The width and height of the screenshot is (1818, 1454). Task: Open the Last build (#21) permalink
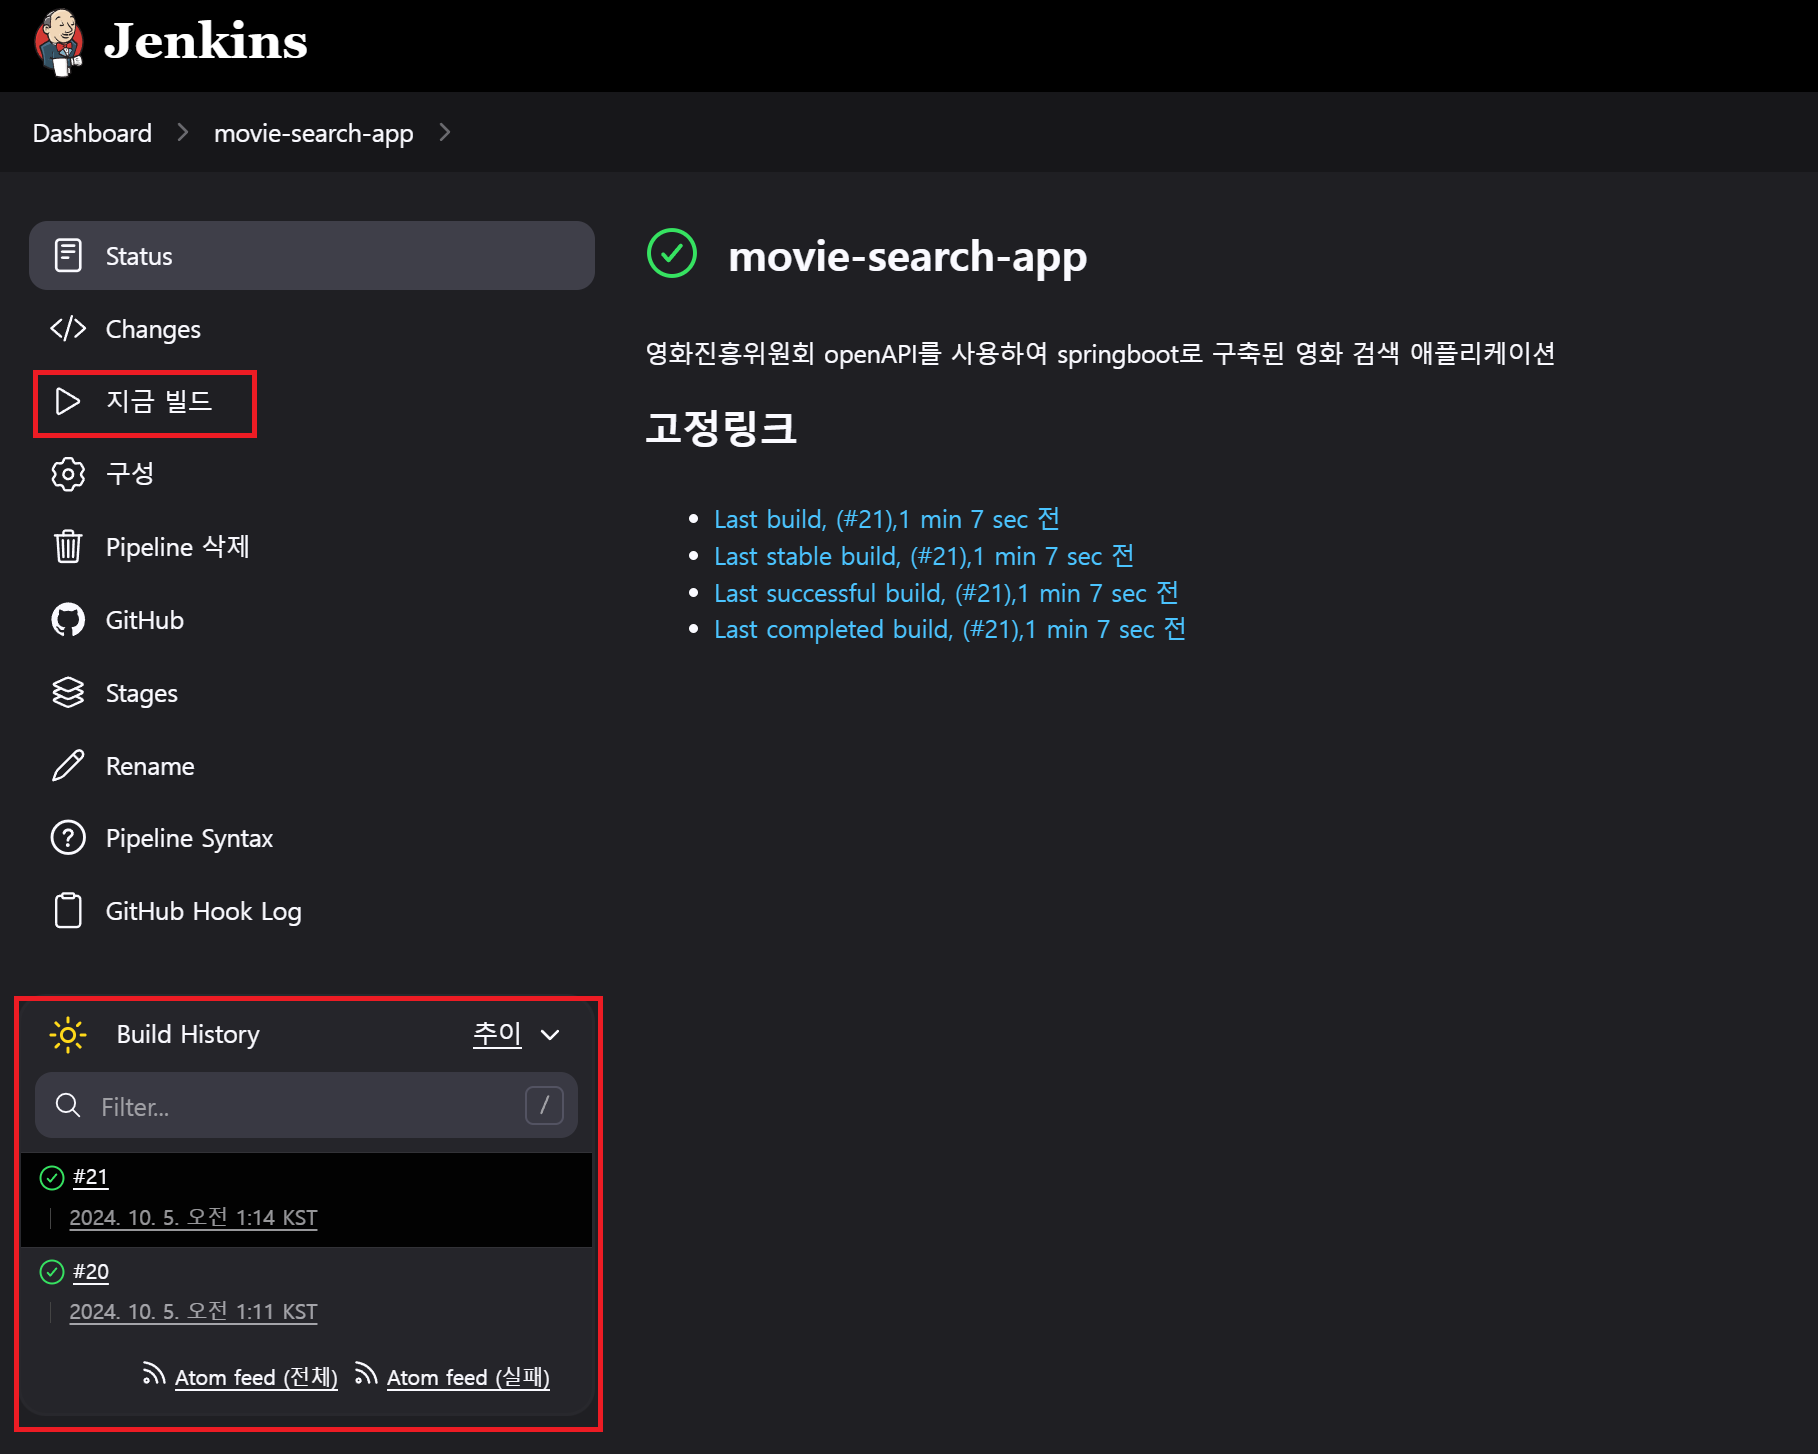pyautogui.click(x=887, y=519)
